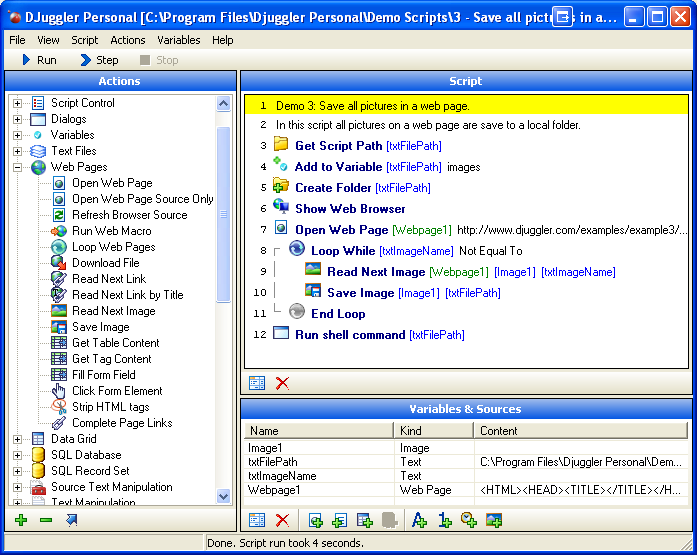The height and width of the screenshot is (555, 697).
Task: Select the Get Table Content icon
Action: coord(59,343)
